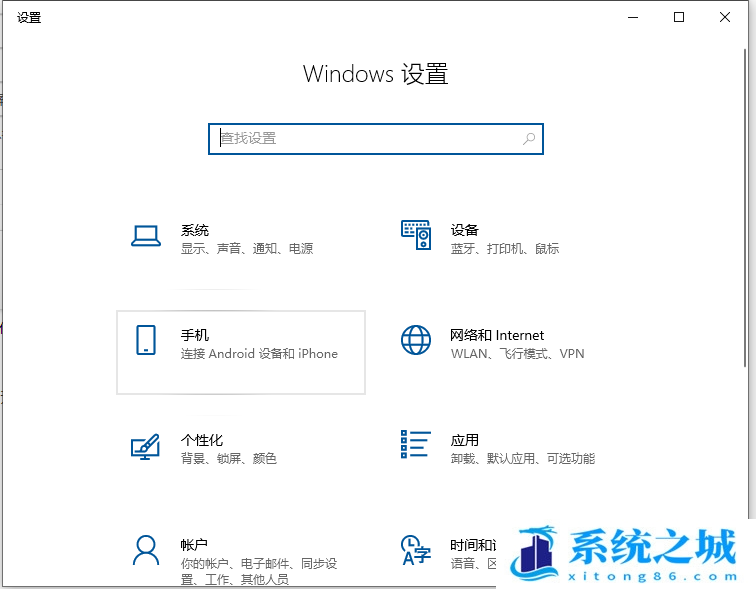Click the Accounts person icon
This screenshot has width=756, height=589.
point(146,550)
